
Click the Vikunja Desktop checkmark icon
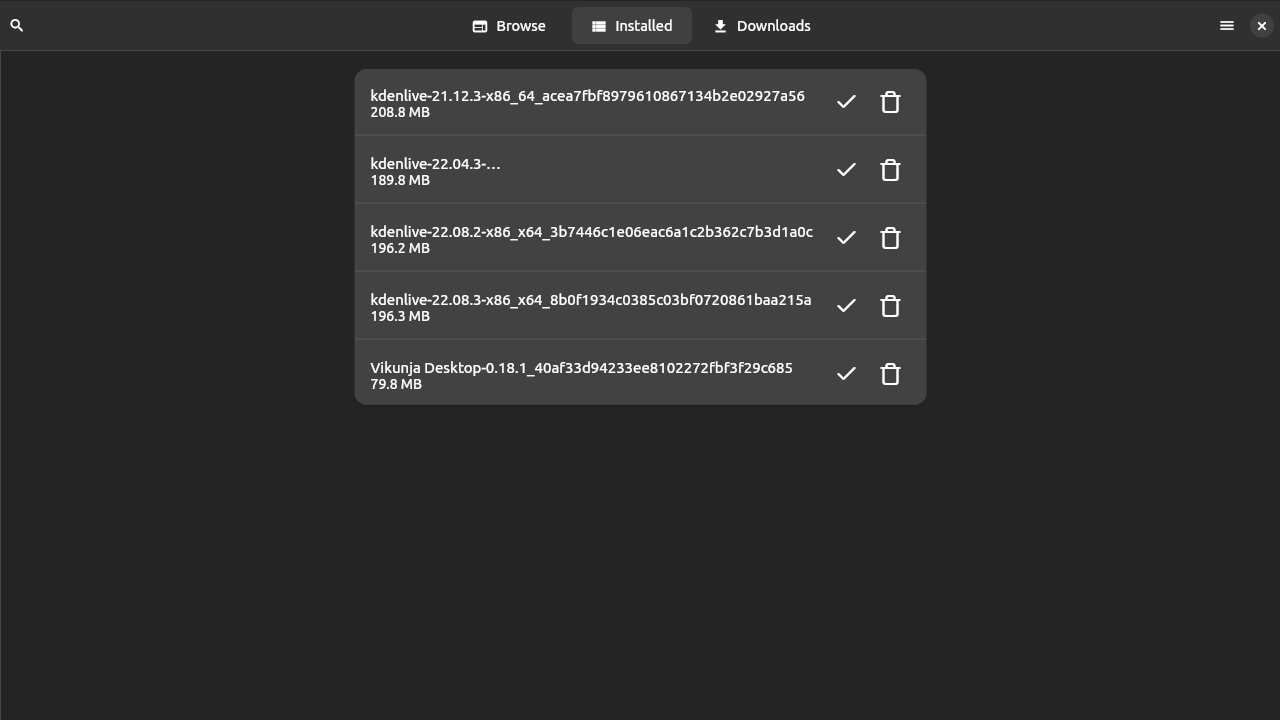pyautogui.click(x=846, y=374)
